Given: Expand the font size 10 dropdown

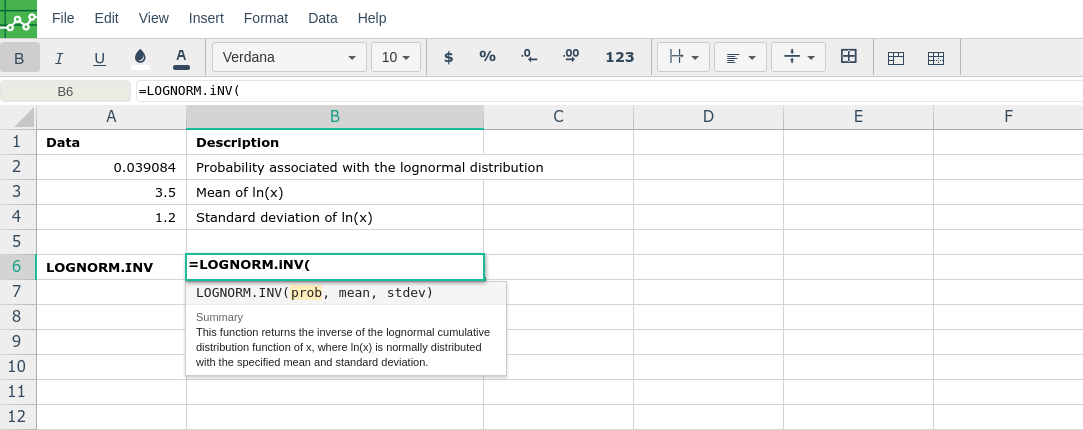Looking at the screenshot, I should (396, 57).
